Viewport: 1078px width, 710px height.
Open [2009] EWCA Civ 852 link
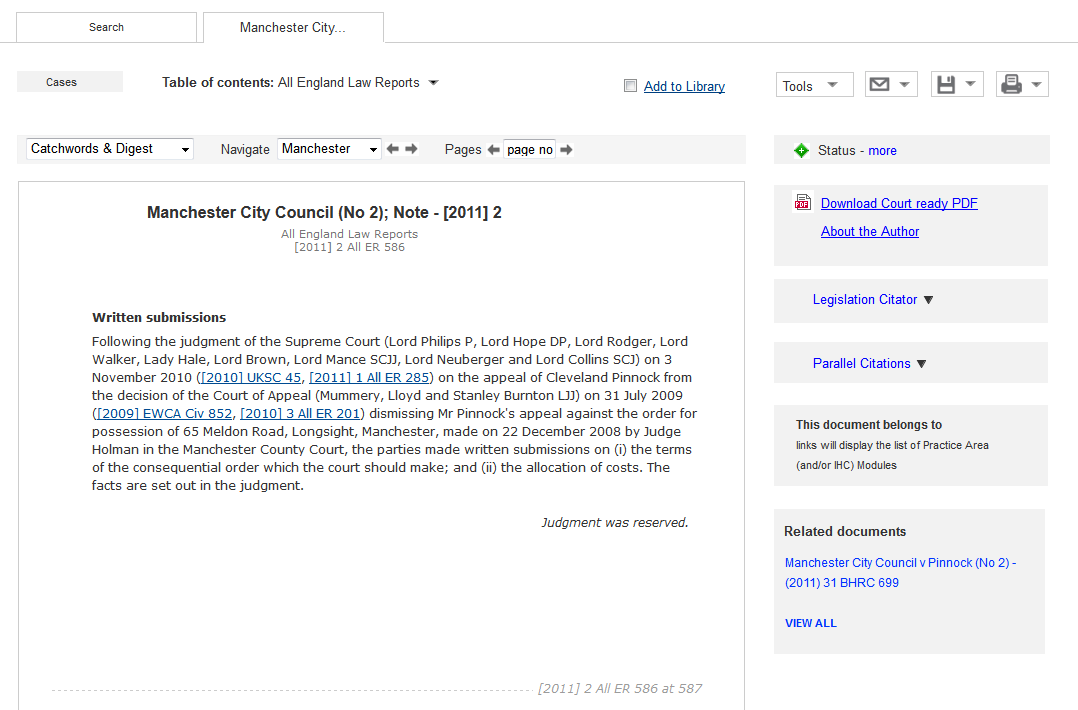(164, 414)
